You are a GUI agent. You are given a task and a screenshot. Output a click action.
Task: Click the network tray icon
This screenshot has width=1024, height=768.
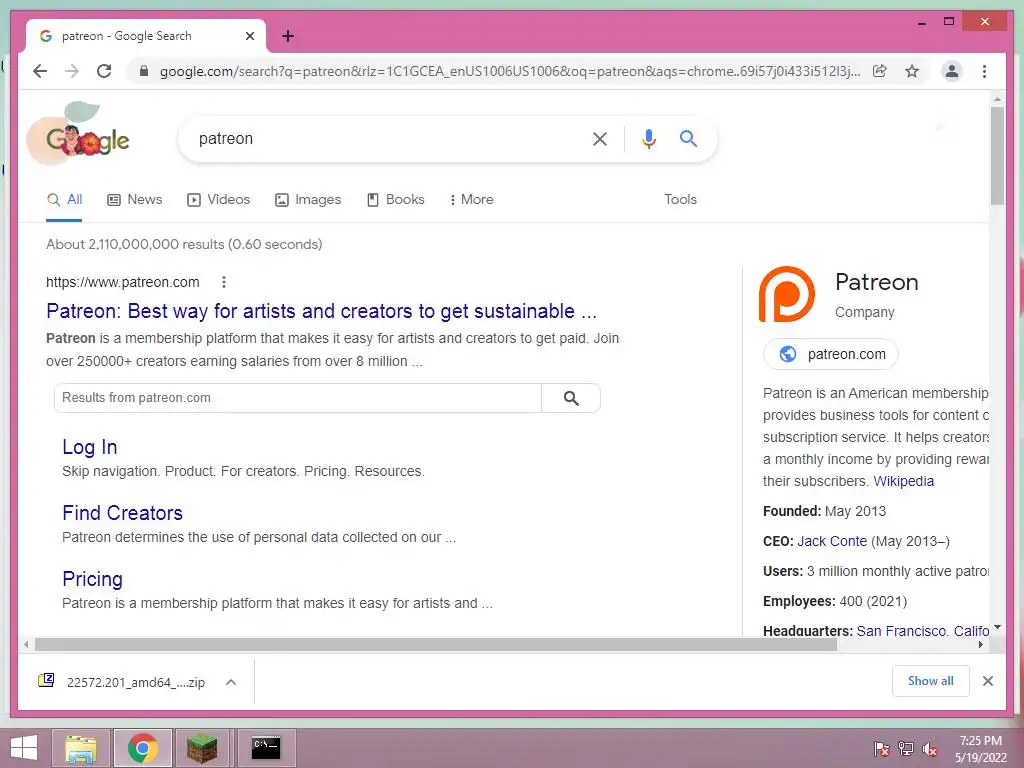pos(906,749)
